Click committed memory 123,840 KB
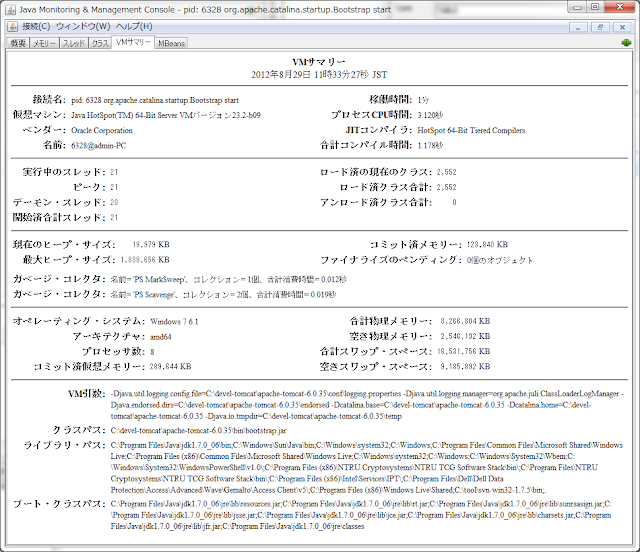This screenshot has width=640, height=552. click(x=487, y=245)
